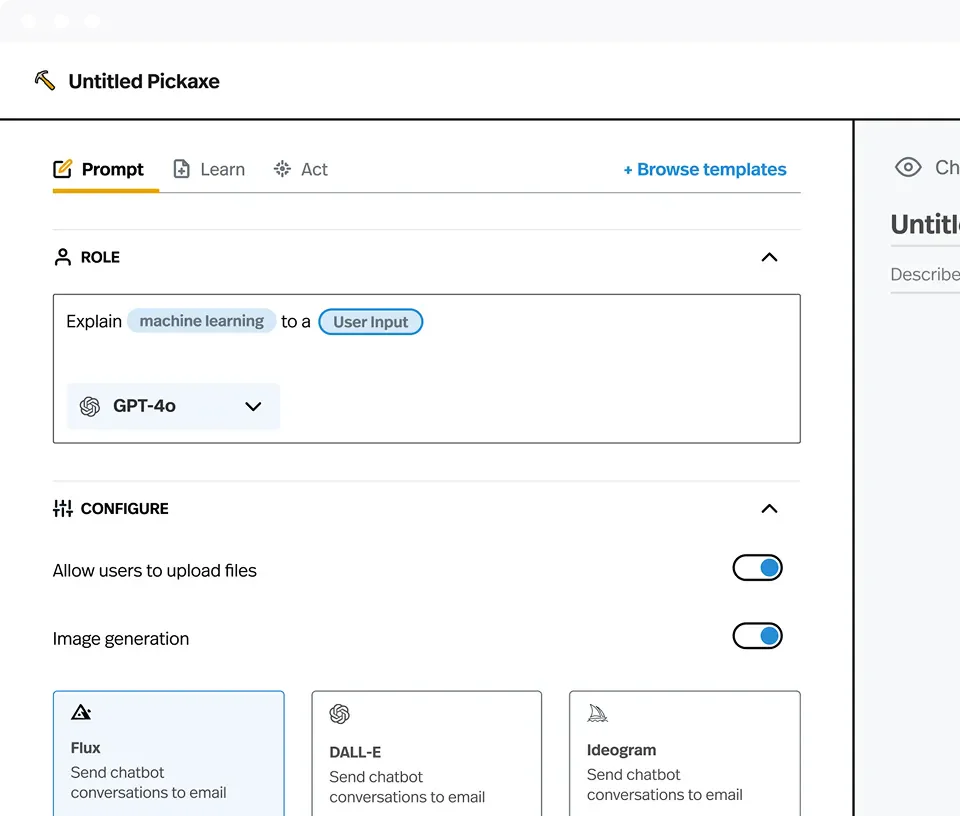Viewport: 960px width, 816px height.
Task: Click the machine learning variable chip
Action: pyautogui.click(x=201, y=321)
